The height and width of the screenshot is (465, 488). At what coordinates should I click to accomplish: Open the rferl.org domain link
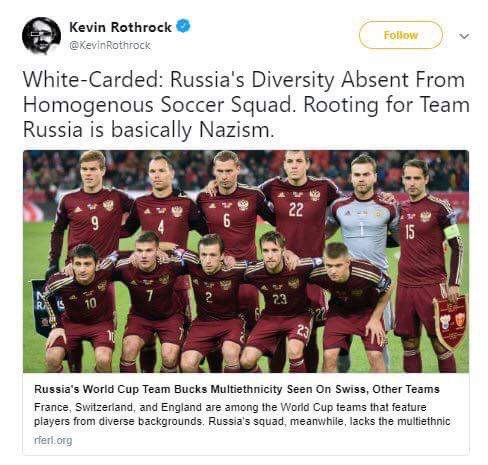pyautogui.click(x=53, y=440)
